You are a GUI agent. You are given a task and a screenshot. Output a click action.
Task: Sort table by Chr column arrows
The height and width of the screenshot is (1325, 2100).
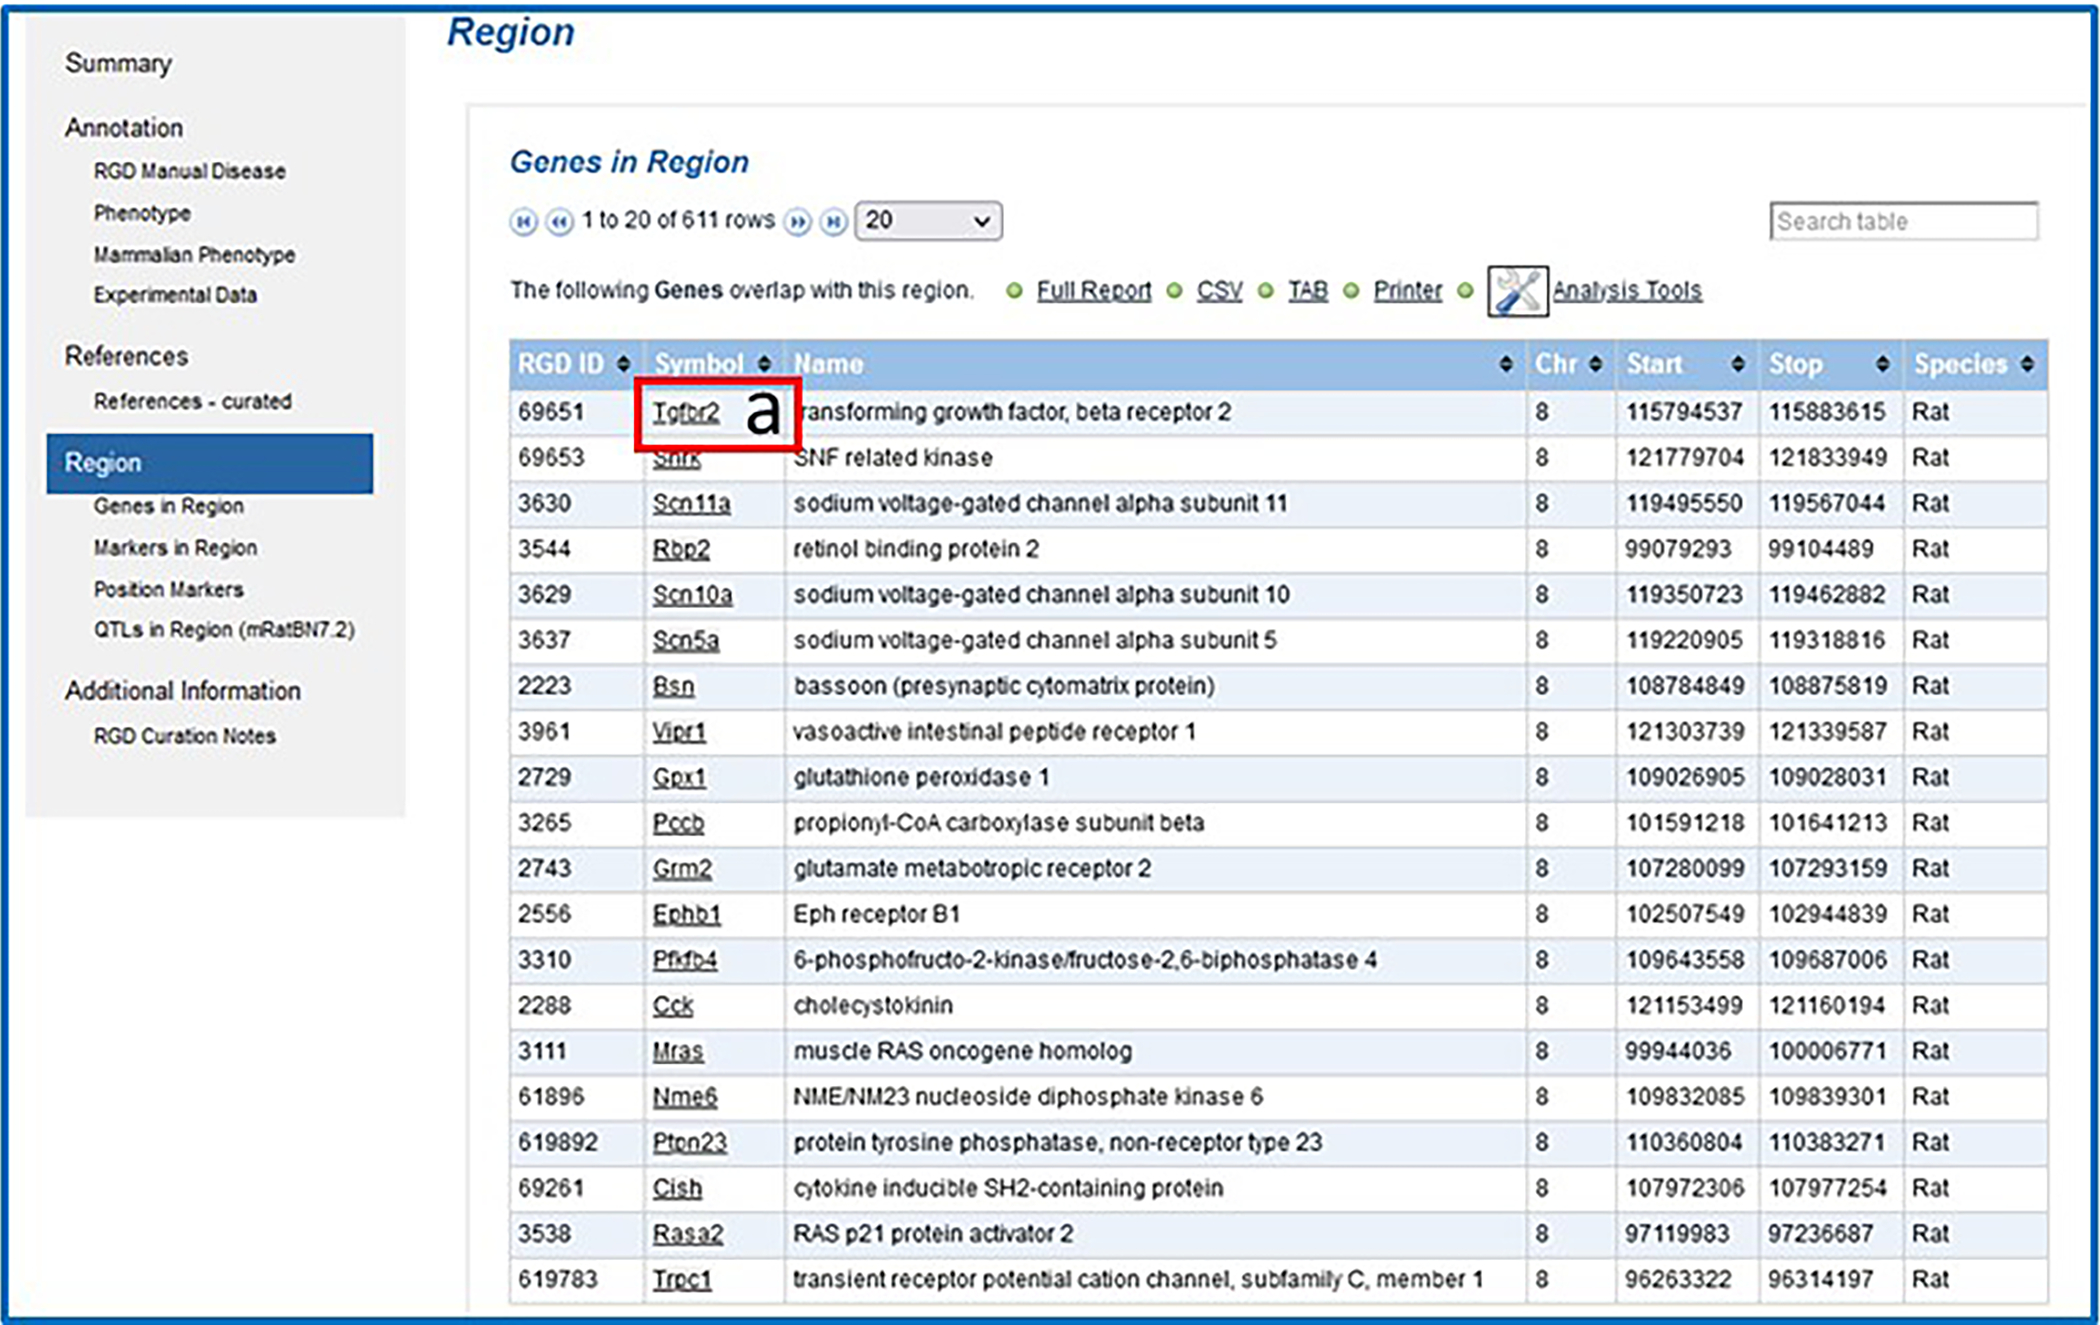coord(1595,364)
